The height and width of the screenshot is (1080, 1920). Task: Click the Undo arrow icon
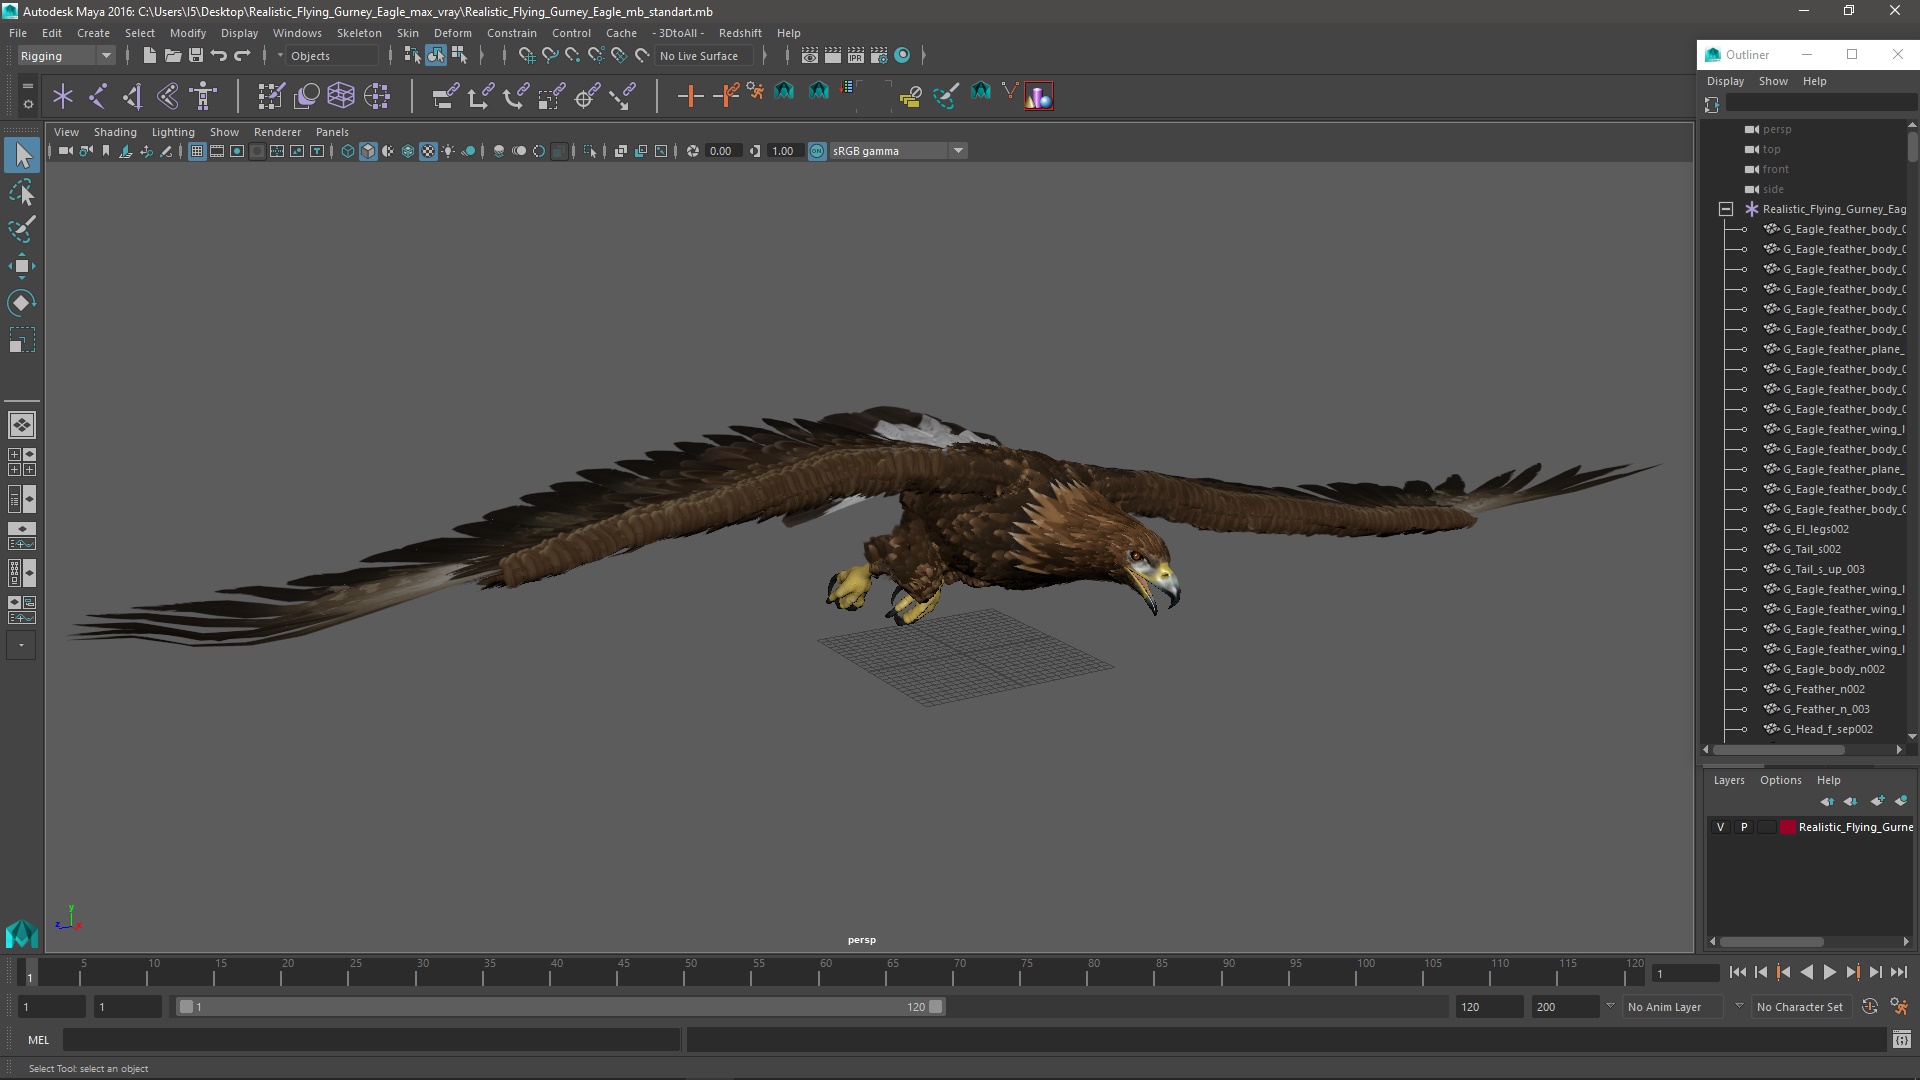click(x=218, y=55)
